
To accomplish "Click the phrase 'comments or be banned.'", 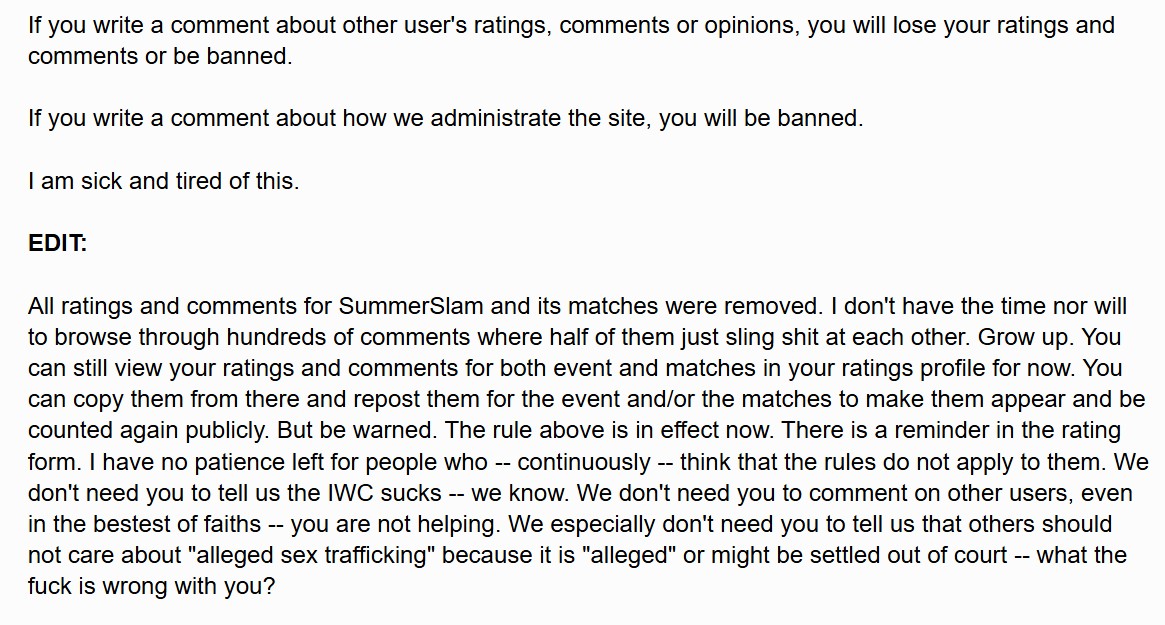I will point(160,57).
